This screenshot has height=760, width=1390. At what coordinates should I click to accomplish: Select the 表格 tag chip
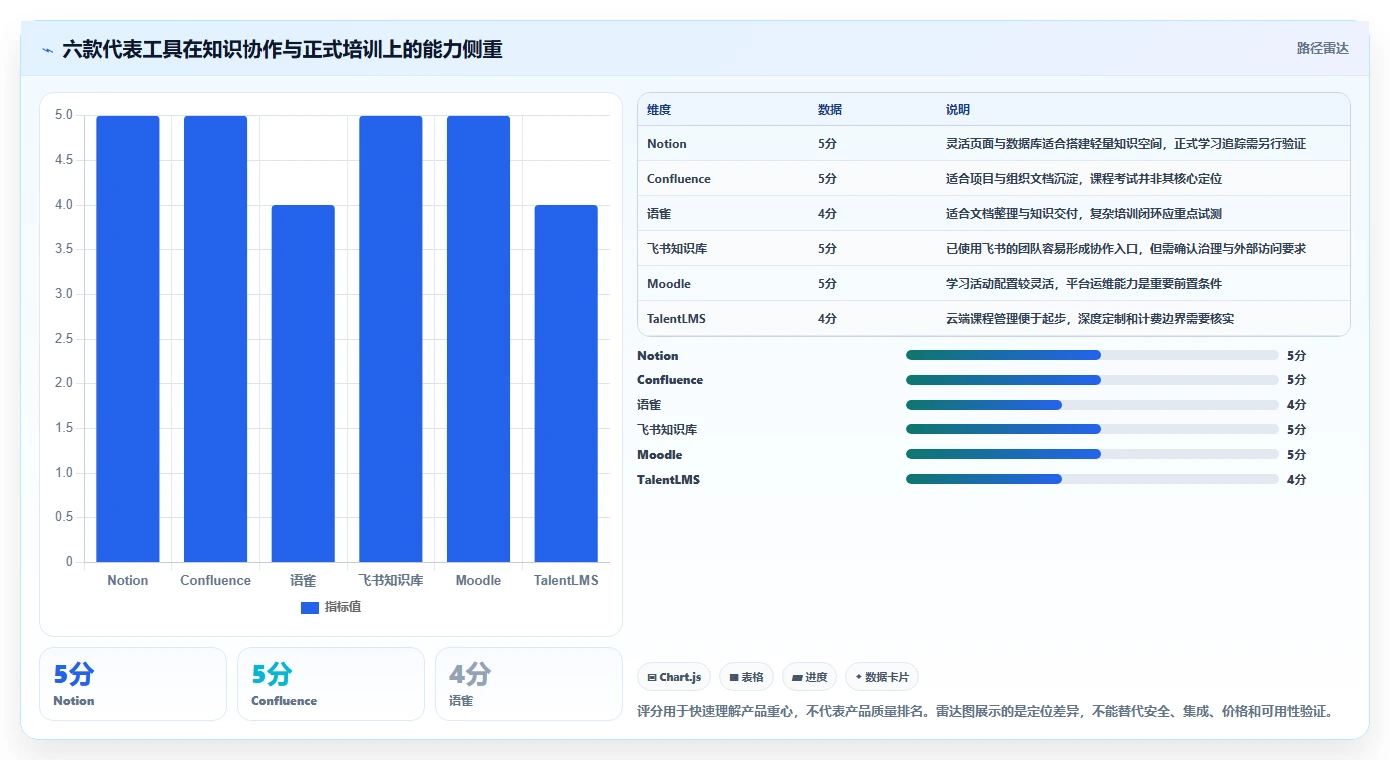[746, 677]
